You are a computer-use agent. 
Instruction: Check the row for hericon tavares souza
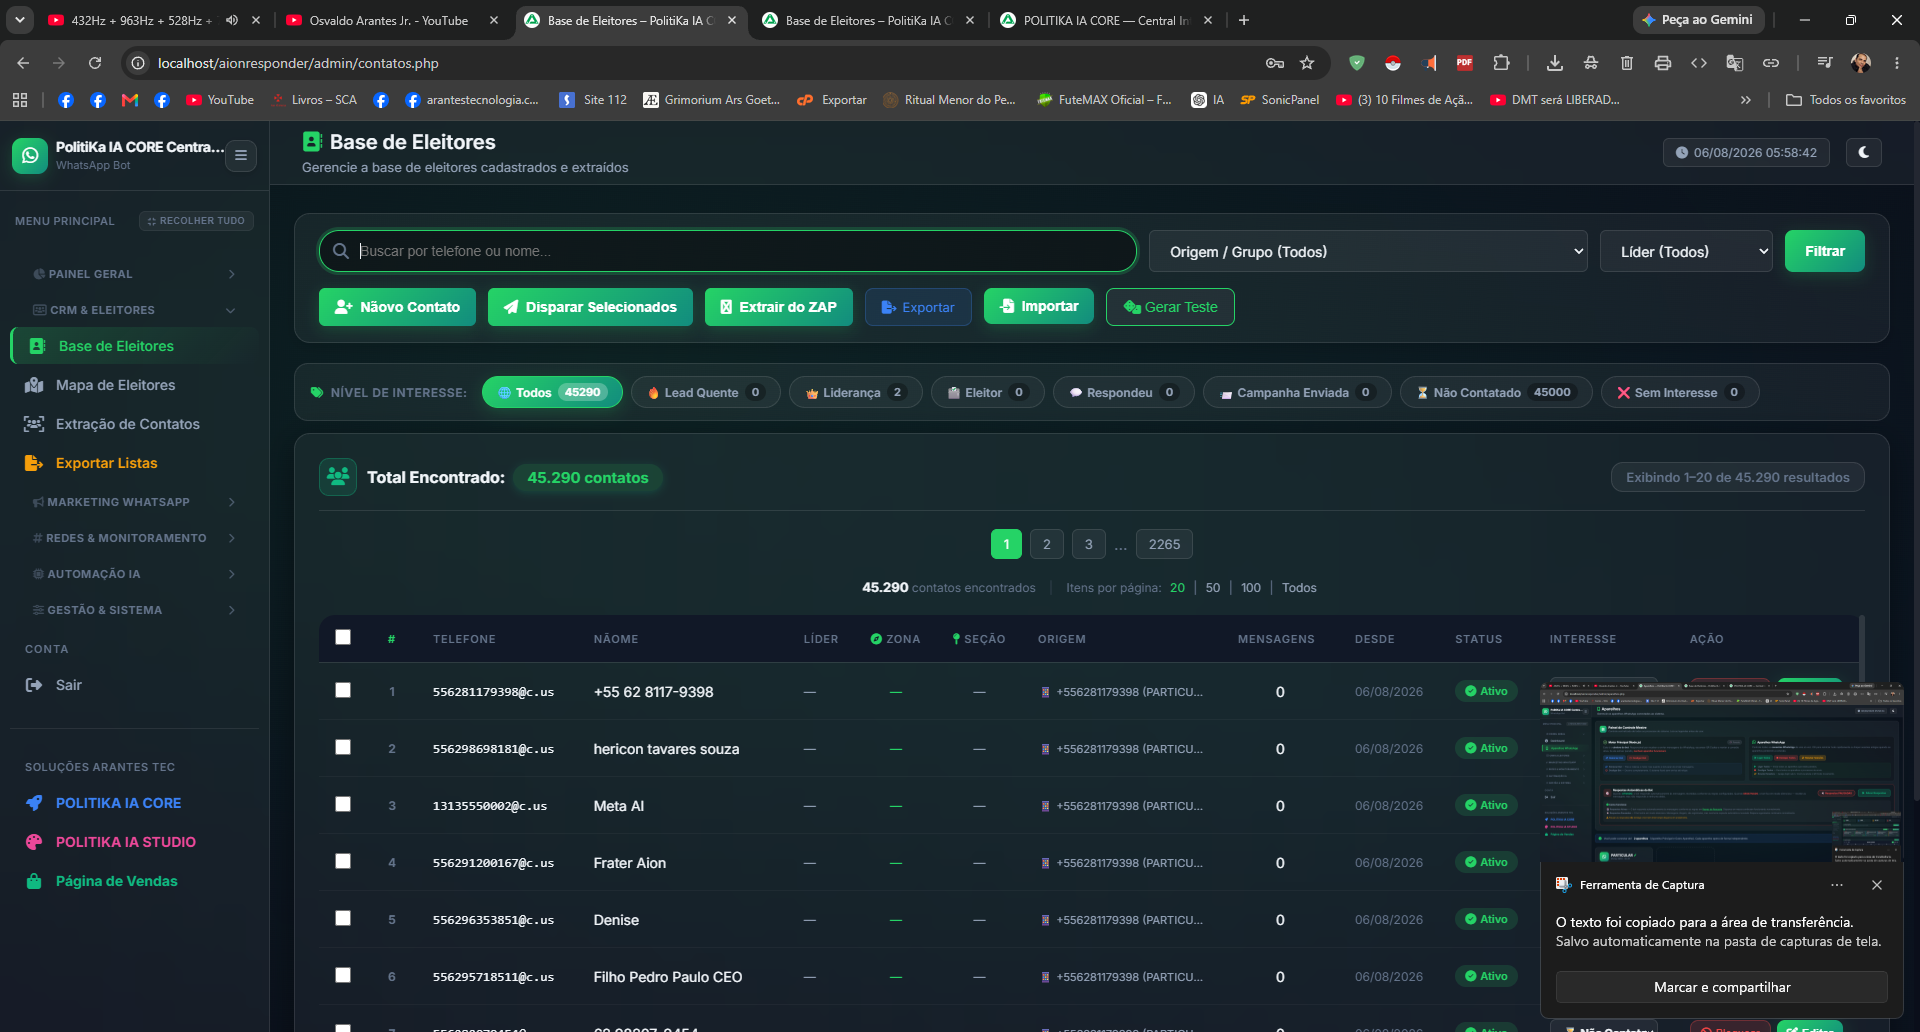[343, 747]
